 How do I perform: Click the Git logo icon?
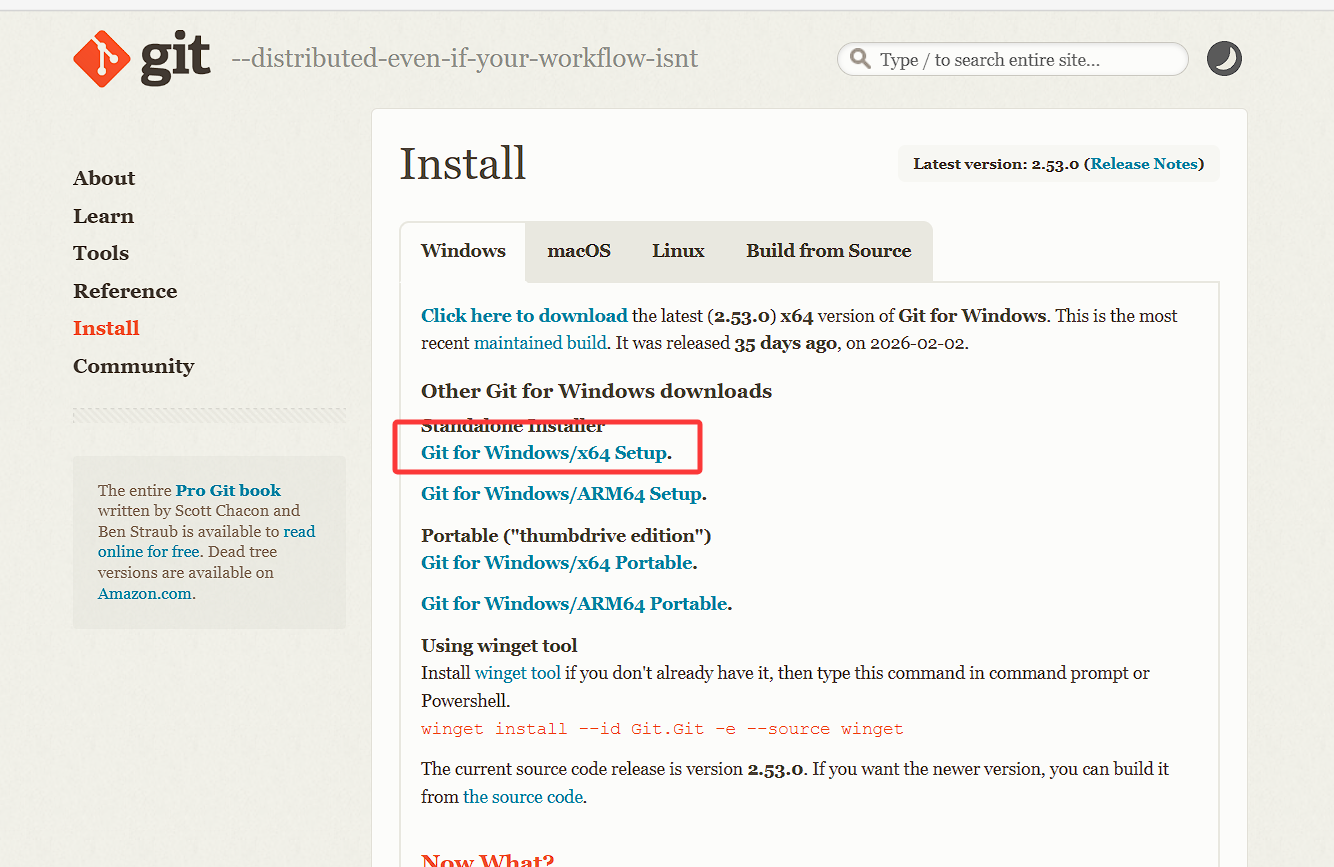[x=102, y=59]
